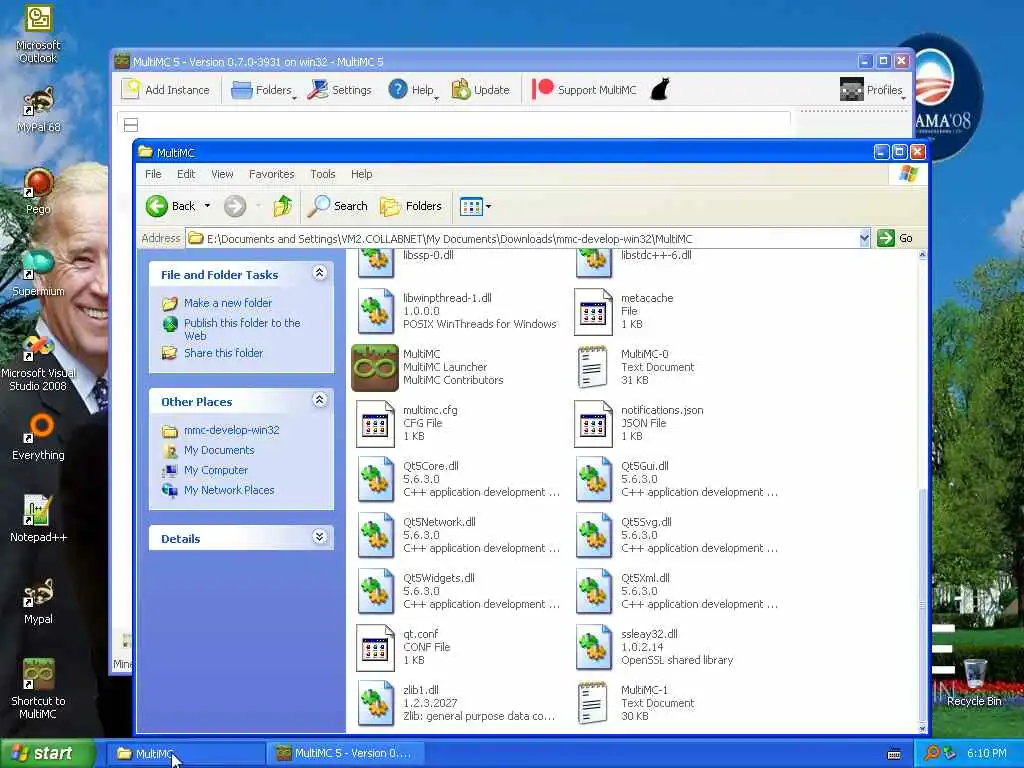The width and height of the screenshot is (1024, 768).
Task: Go up one folder level
Action: click(283, 206)
